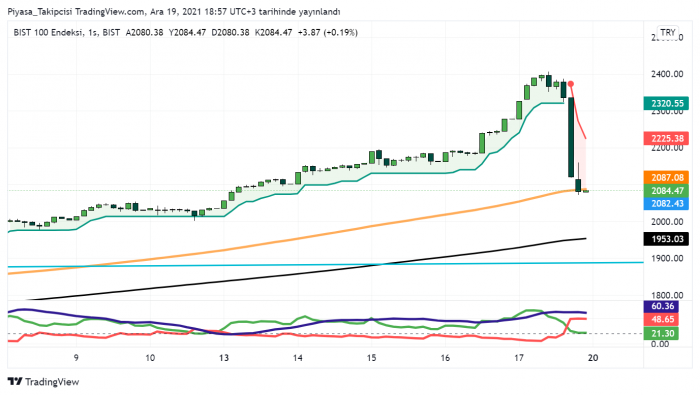Select the 2225.38 red price tag

pyautogui.click(x=666, y=138)
